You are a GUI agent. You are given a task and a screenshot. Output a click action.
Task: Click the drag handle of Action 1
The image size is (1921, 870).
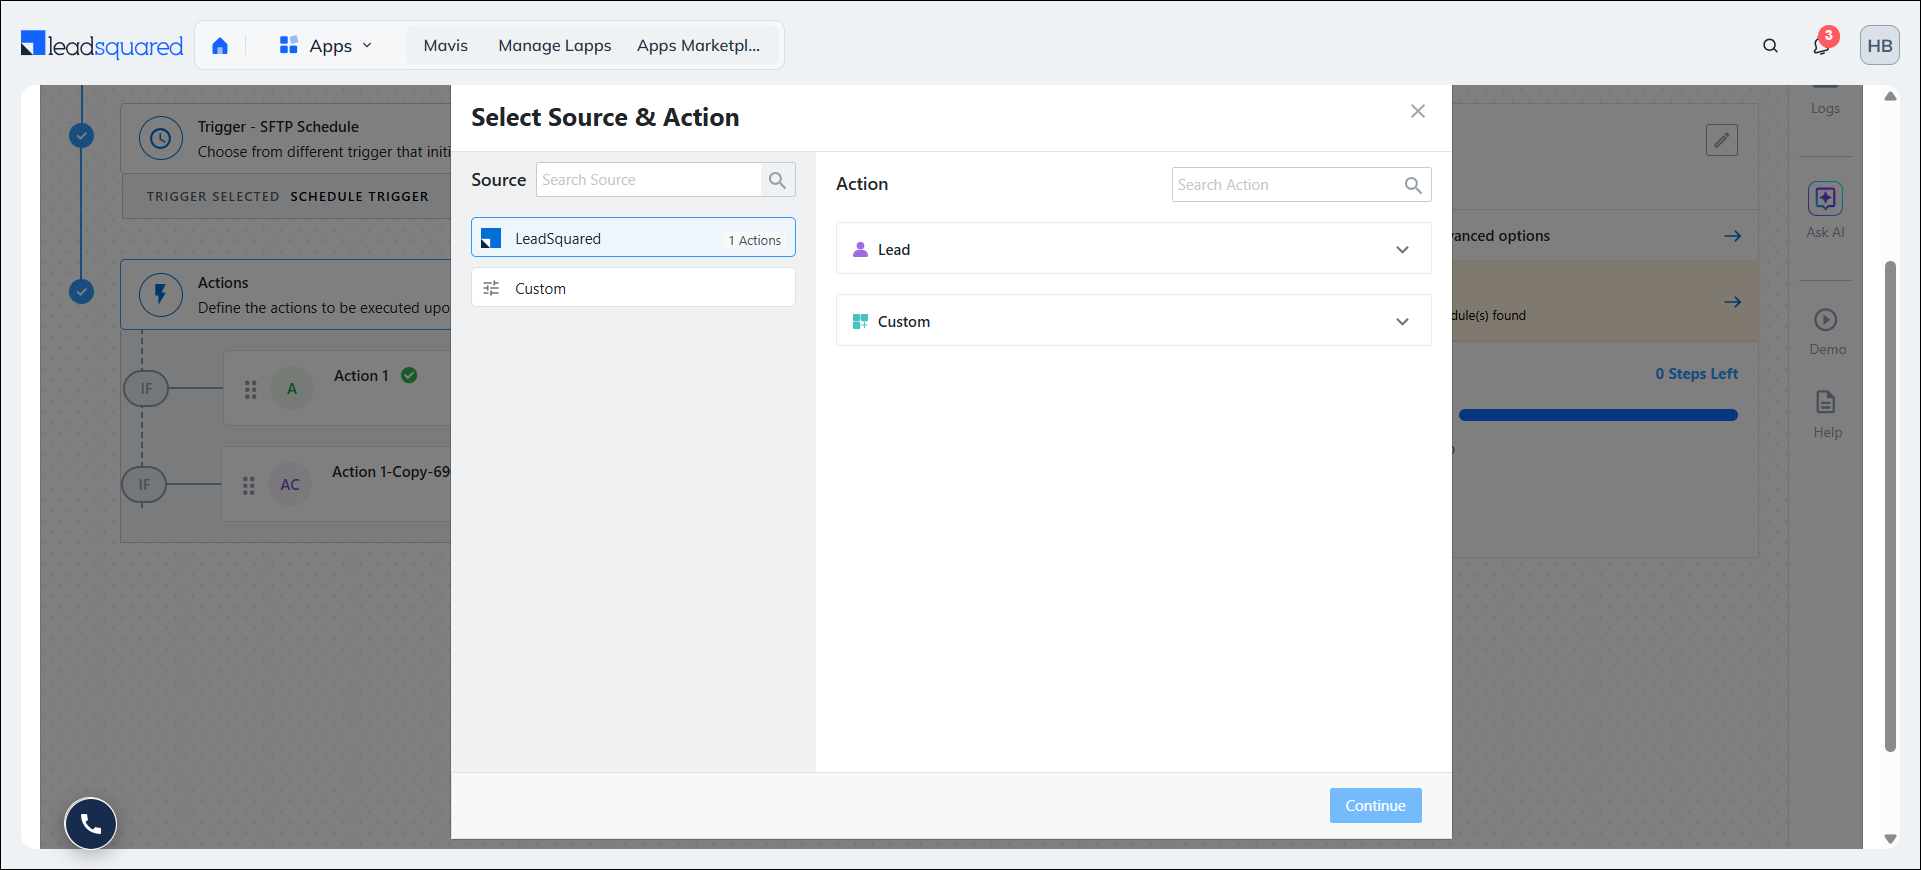tap(251, 389)
